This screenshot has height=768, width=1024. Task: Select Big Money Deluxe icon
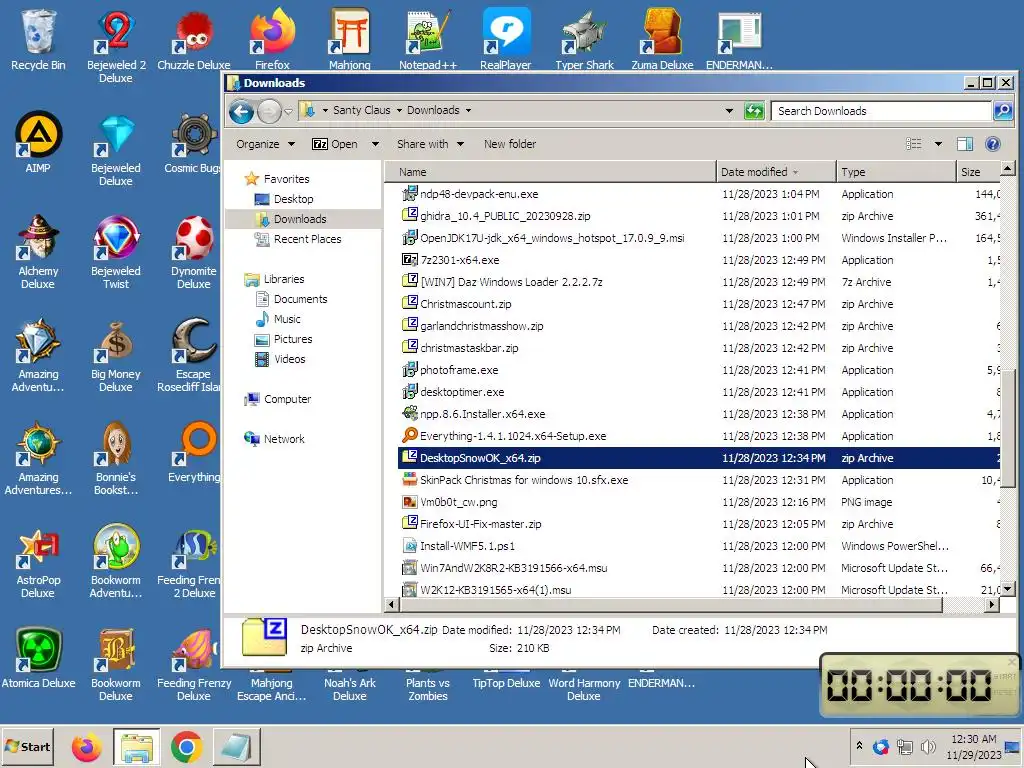click(116, 355)
